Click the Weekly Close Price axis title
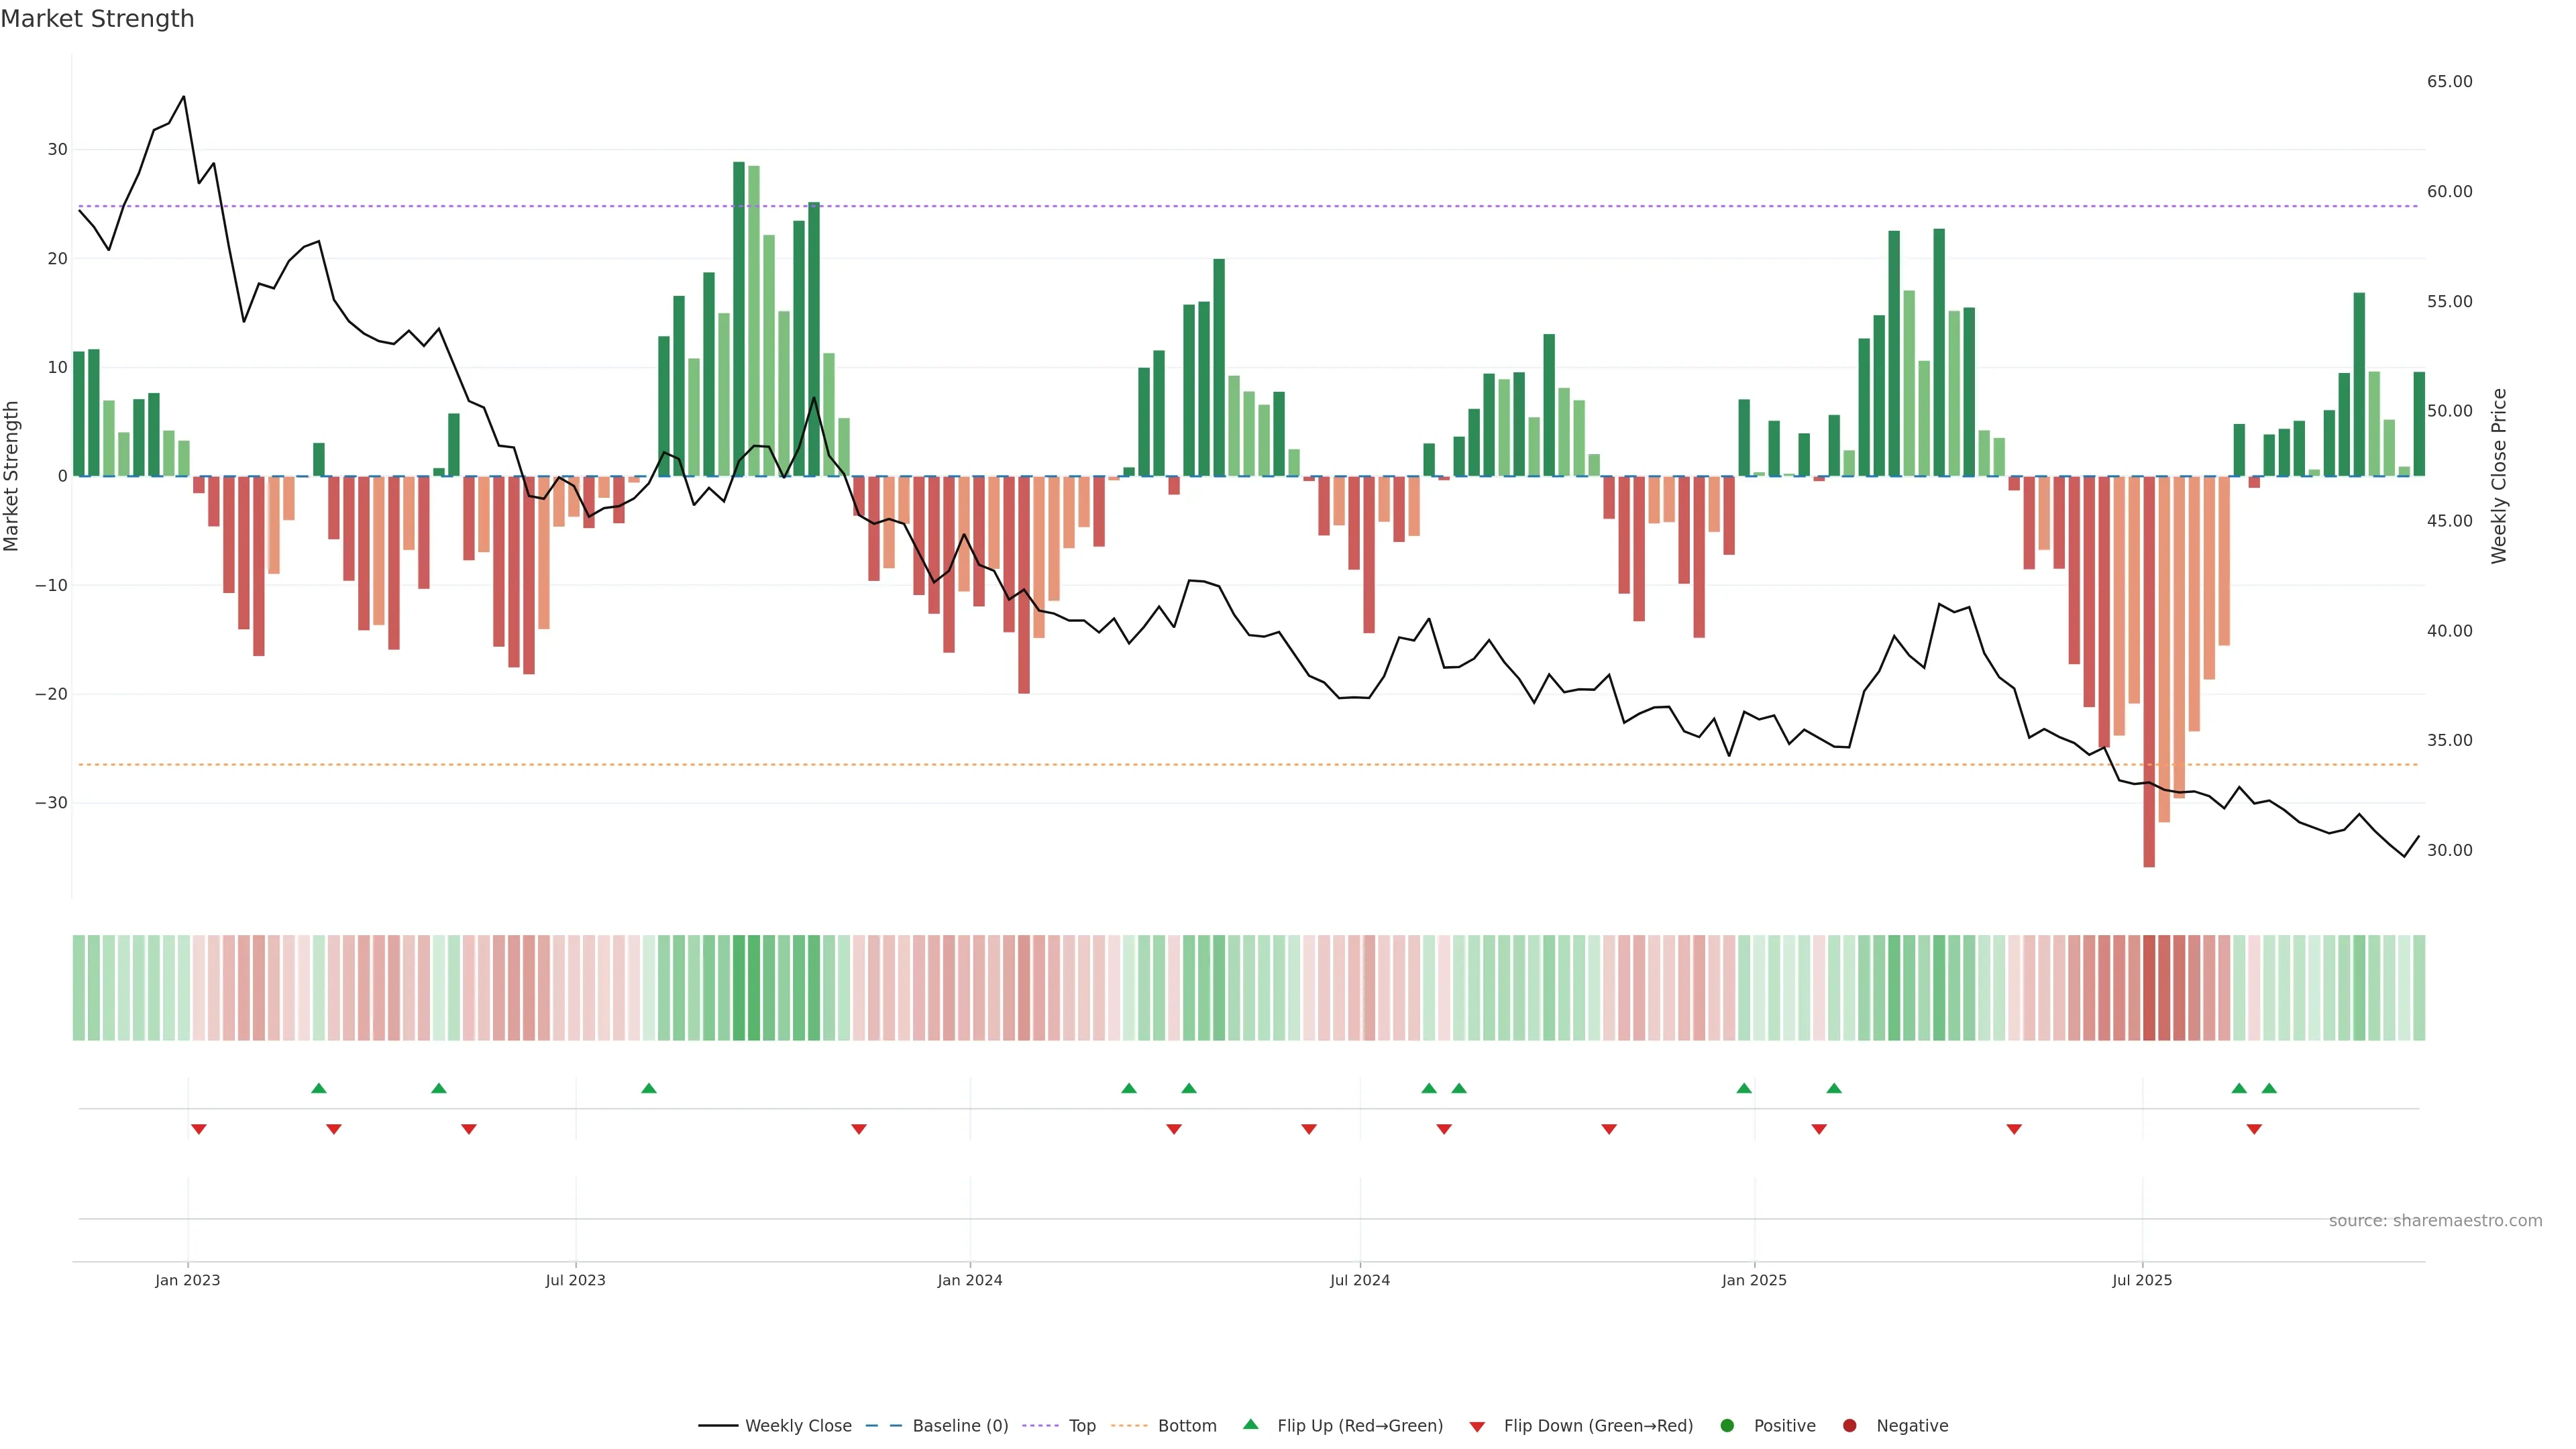The width and height of the screenshot is (2576, 1449). point(2499,476)
